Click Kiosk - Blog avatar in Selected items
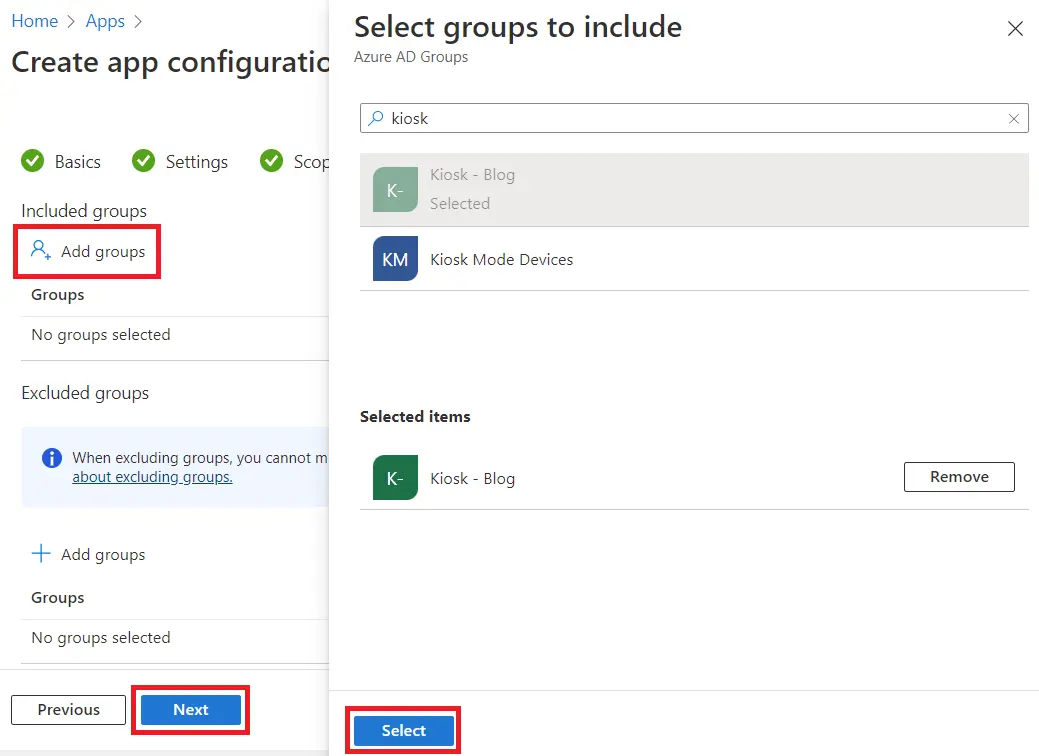The image size is (1039, 756). (x=395, y=478)
